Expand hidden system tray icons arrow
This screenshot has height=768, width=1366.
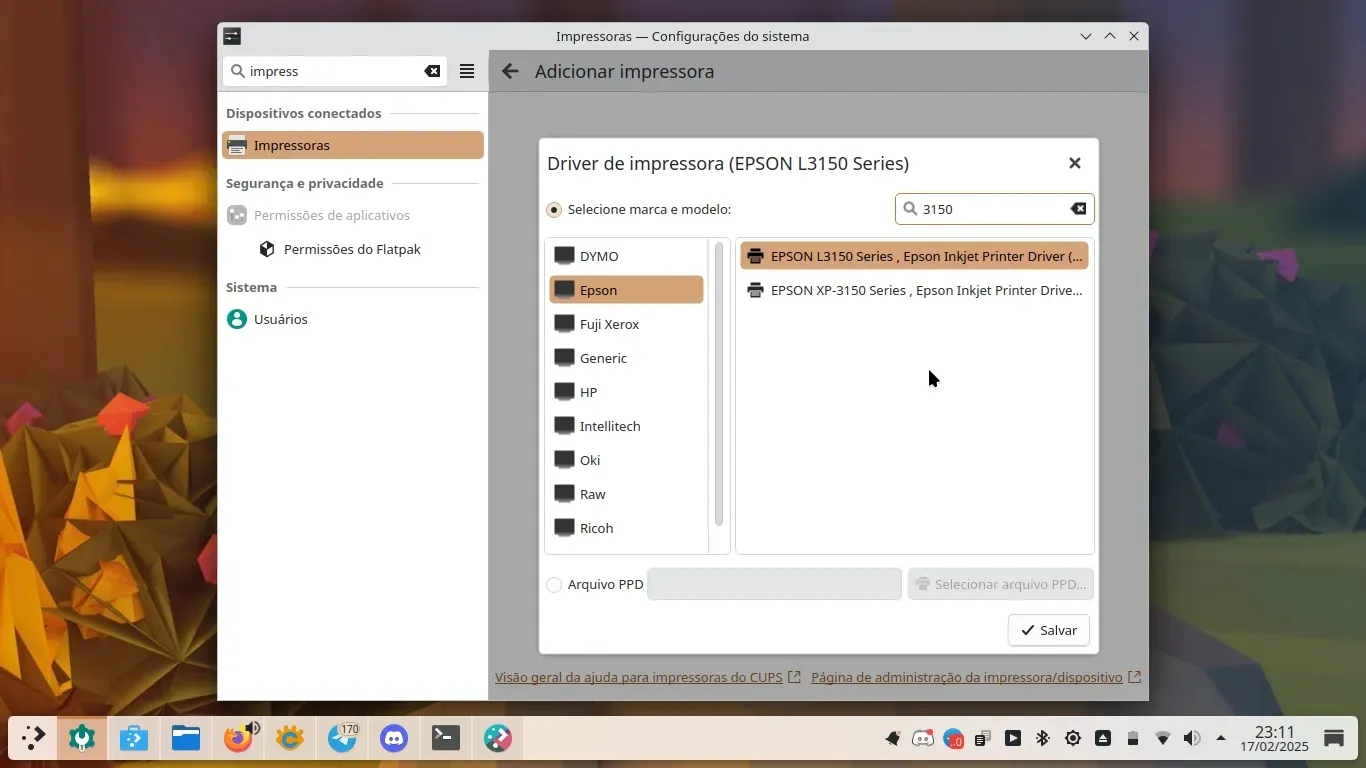1221,739
